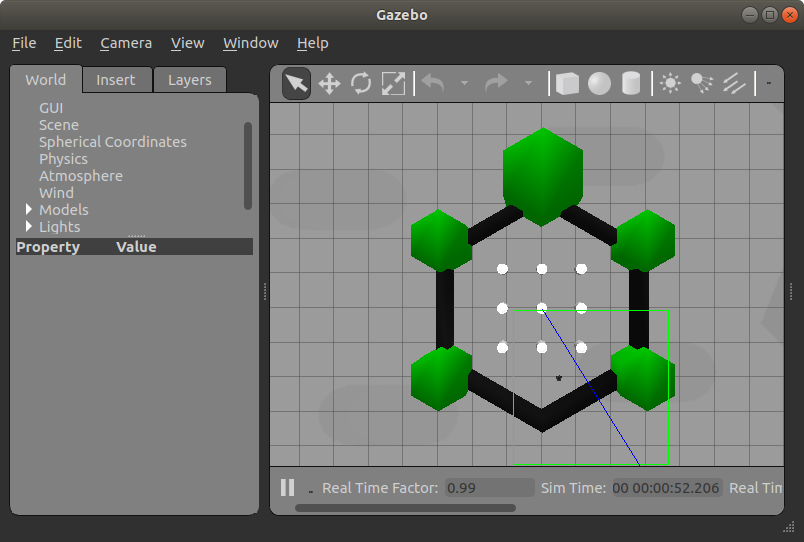This screenshot has height=542, width=804.
Task: Minimize the Gazebo window
Action: click(750, 15)
